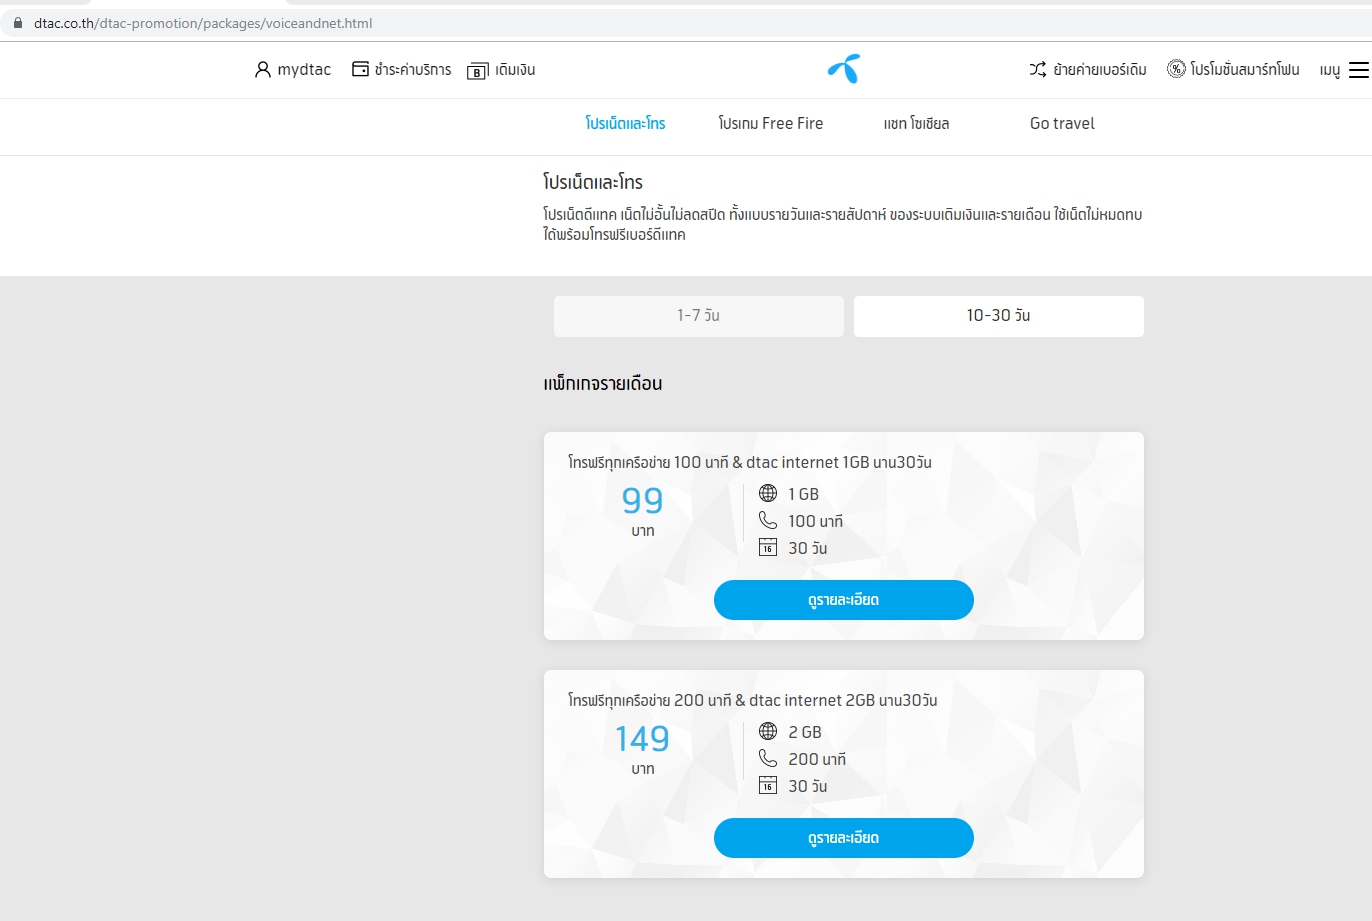This screenshot has width=1372, height=921.
Task: Open the แชท โซเชียล tab
Action: click(917, 124)
